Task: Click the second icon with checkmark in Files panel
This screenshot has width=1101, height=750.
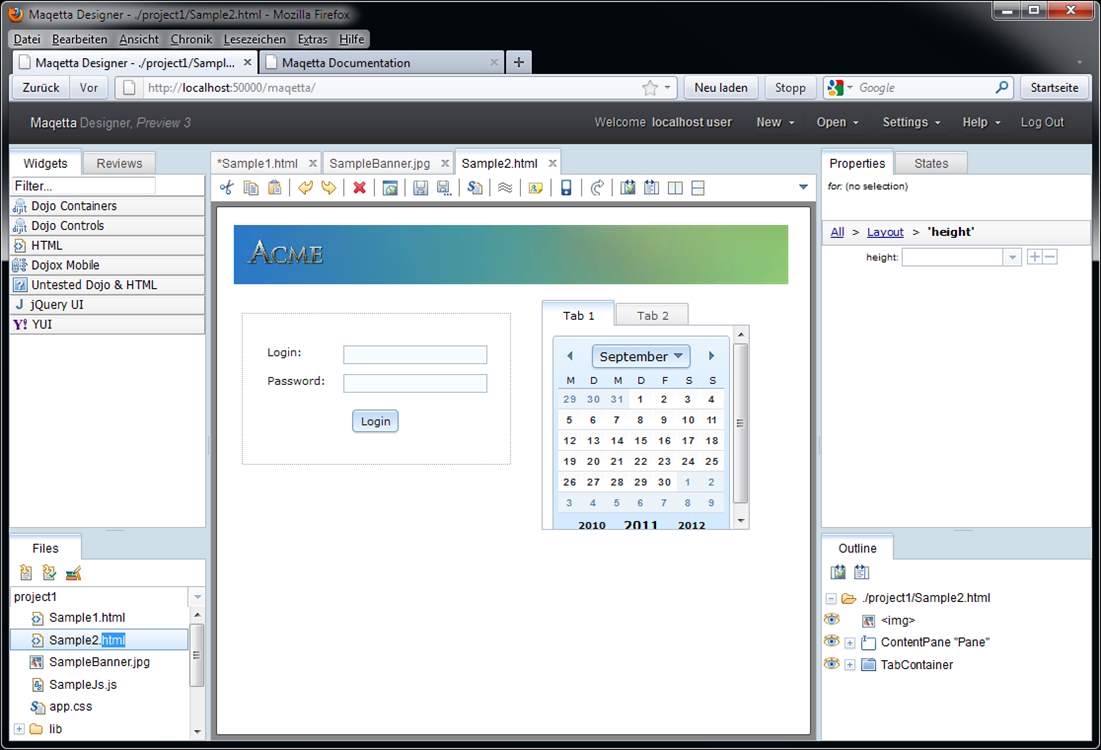Action: click(x=49, y=573)
